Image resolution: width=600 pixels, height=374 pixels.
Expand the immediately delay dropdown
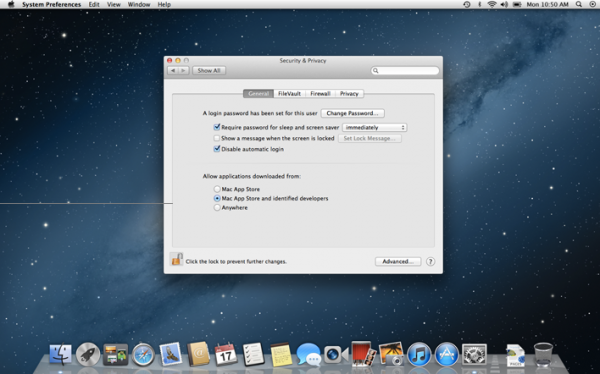pyautogui.click(x=375, y=127)
